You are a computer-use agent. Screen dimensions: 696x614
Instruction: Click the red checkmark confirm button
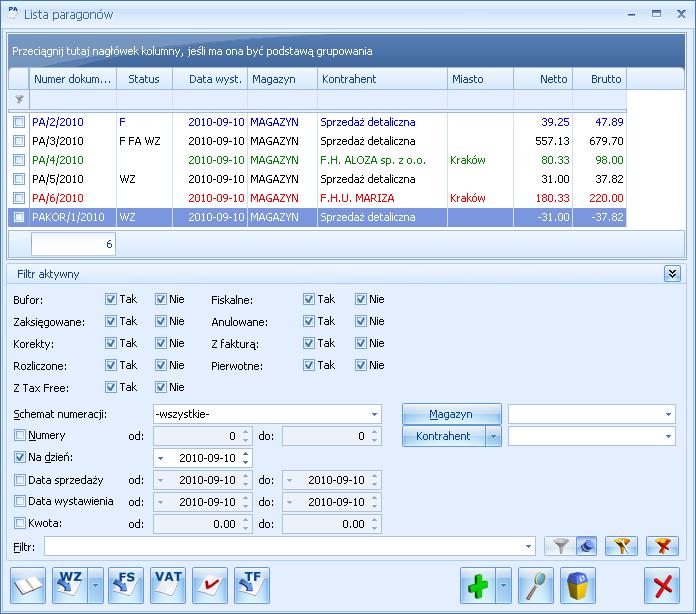point(210,585)
